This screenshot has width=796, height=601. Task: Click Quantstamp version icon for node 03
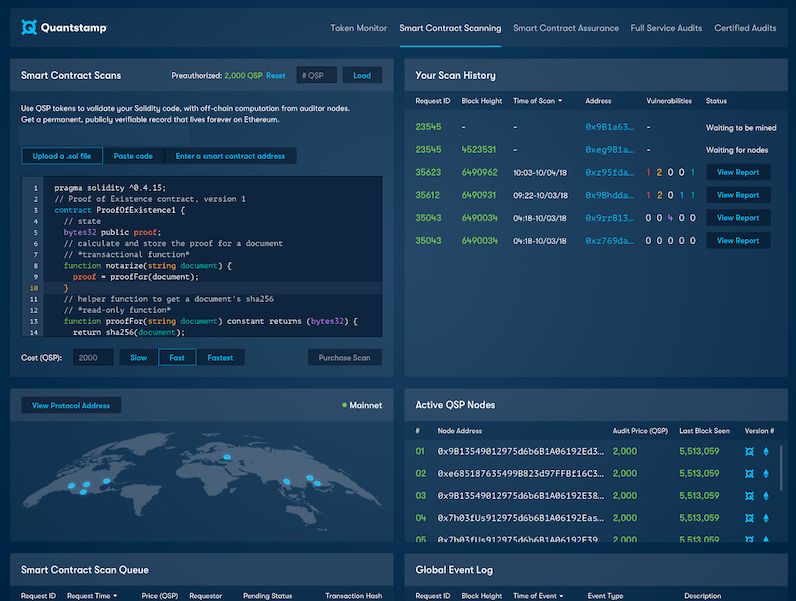[x=749, y=496]
